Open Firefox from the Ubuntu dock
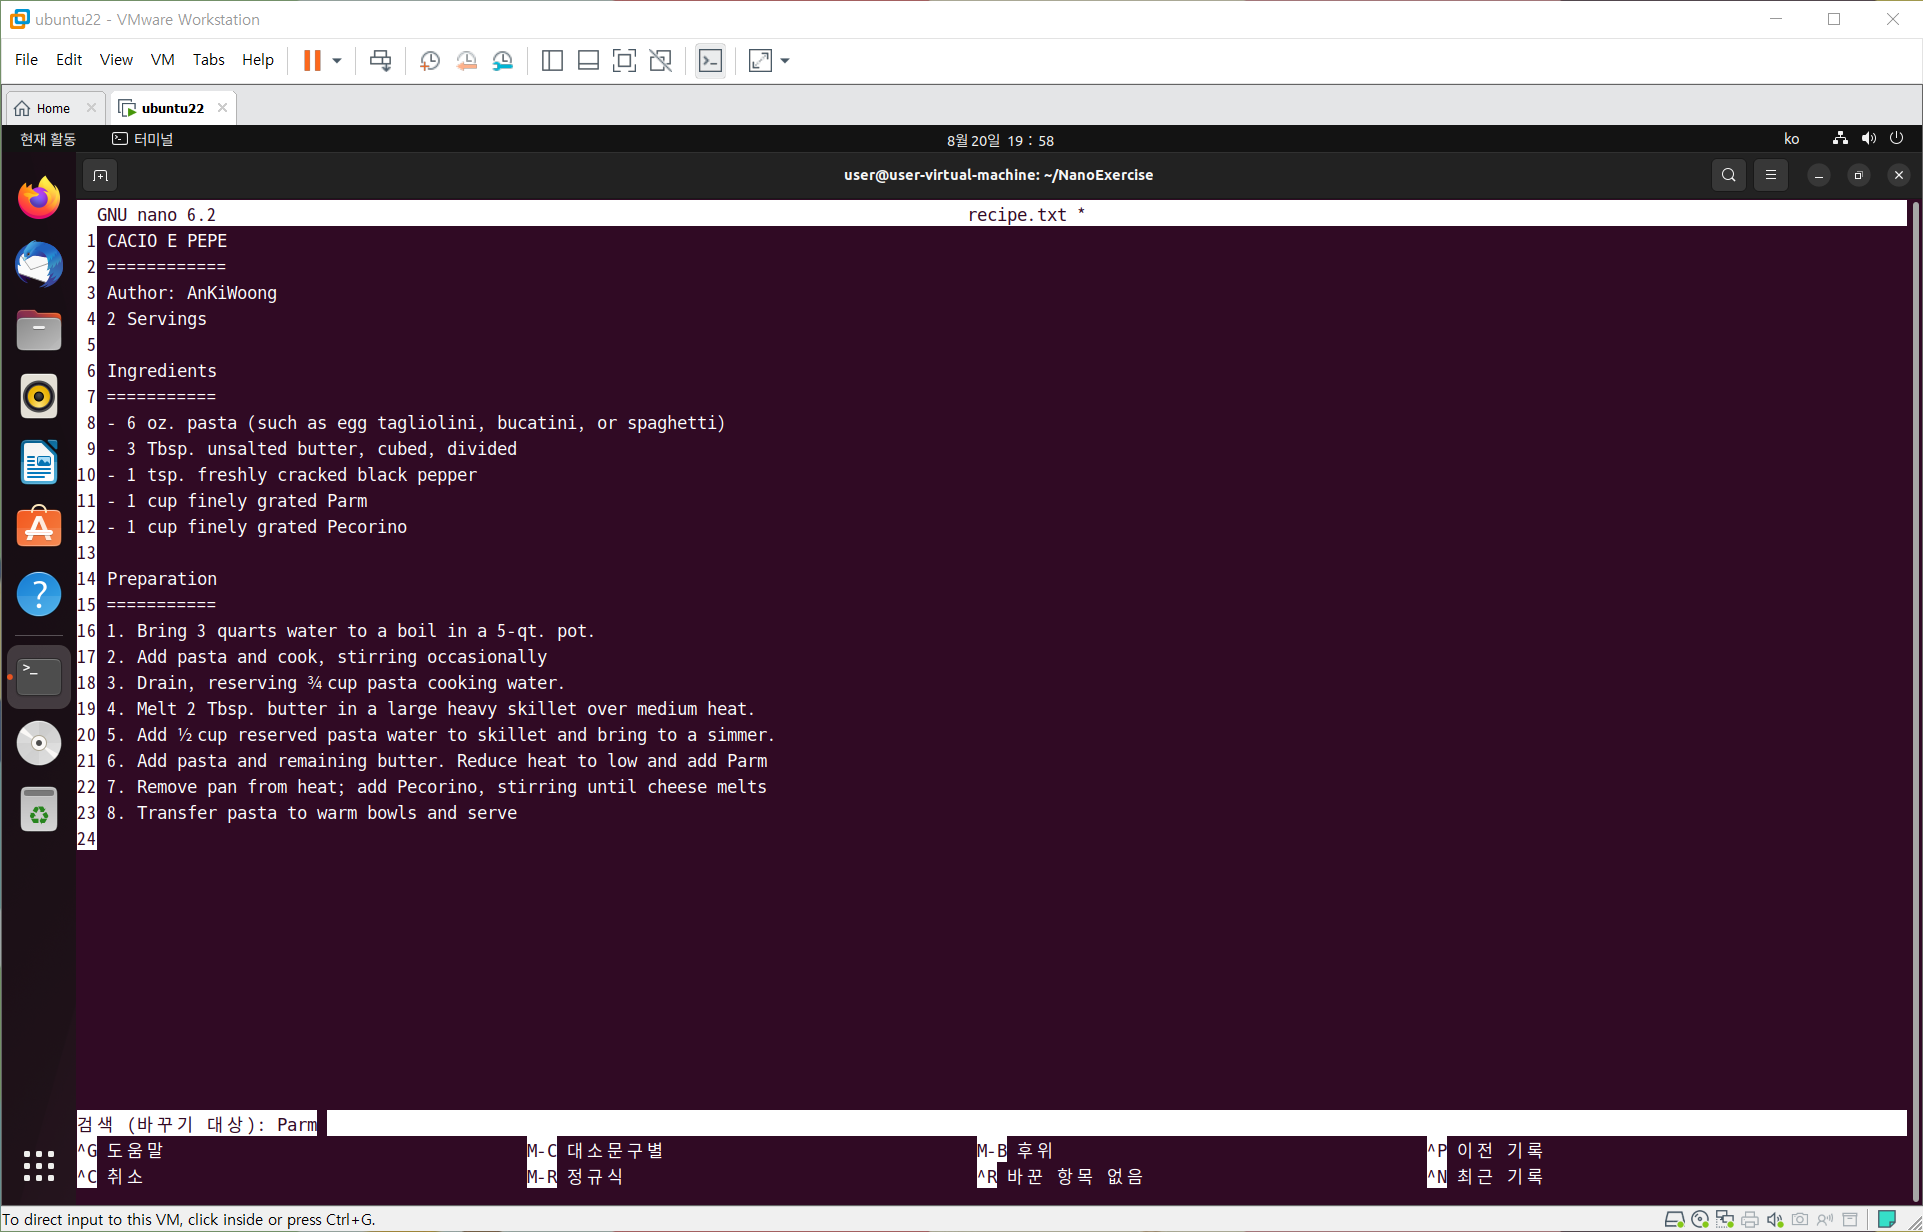Image resolution: width=1923 pixels, height=1232 pixels. [x=39, y=198]
